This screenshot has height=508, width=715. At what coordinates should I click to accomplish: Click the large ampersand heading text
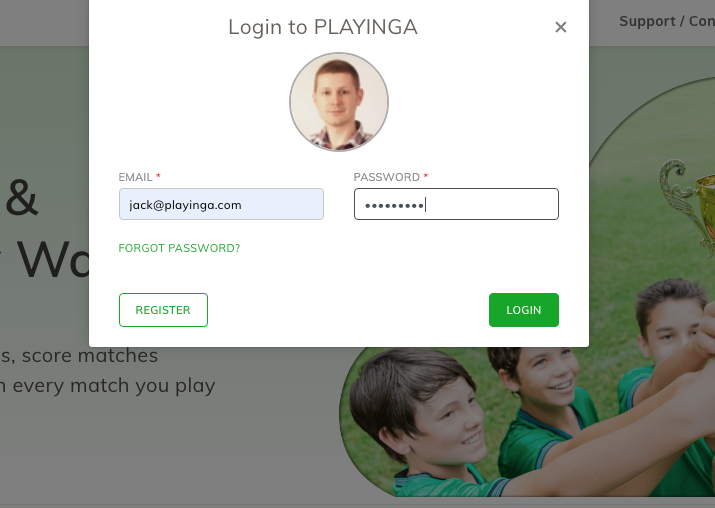21,197
